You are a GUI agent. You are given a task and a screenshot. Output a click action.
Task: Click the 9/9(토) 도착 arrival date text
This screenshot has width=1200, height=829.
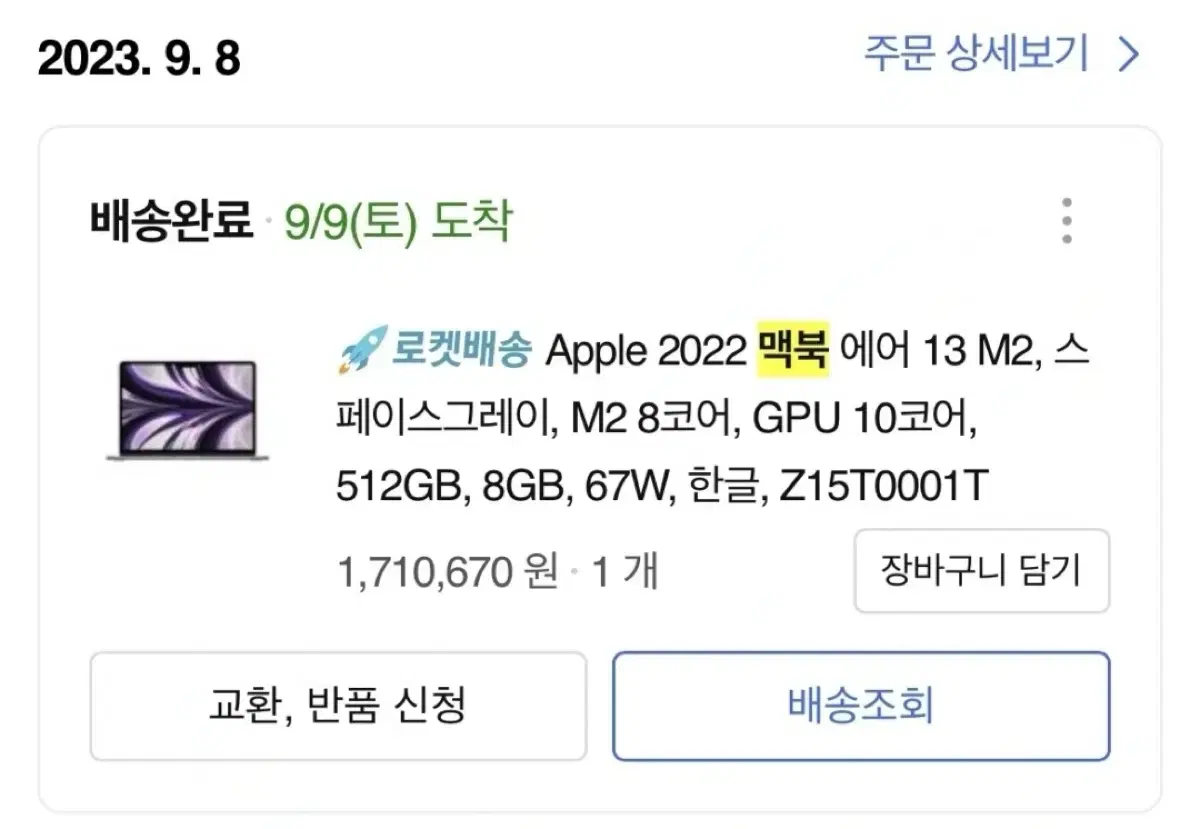click(398, 221)
